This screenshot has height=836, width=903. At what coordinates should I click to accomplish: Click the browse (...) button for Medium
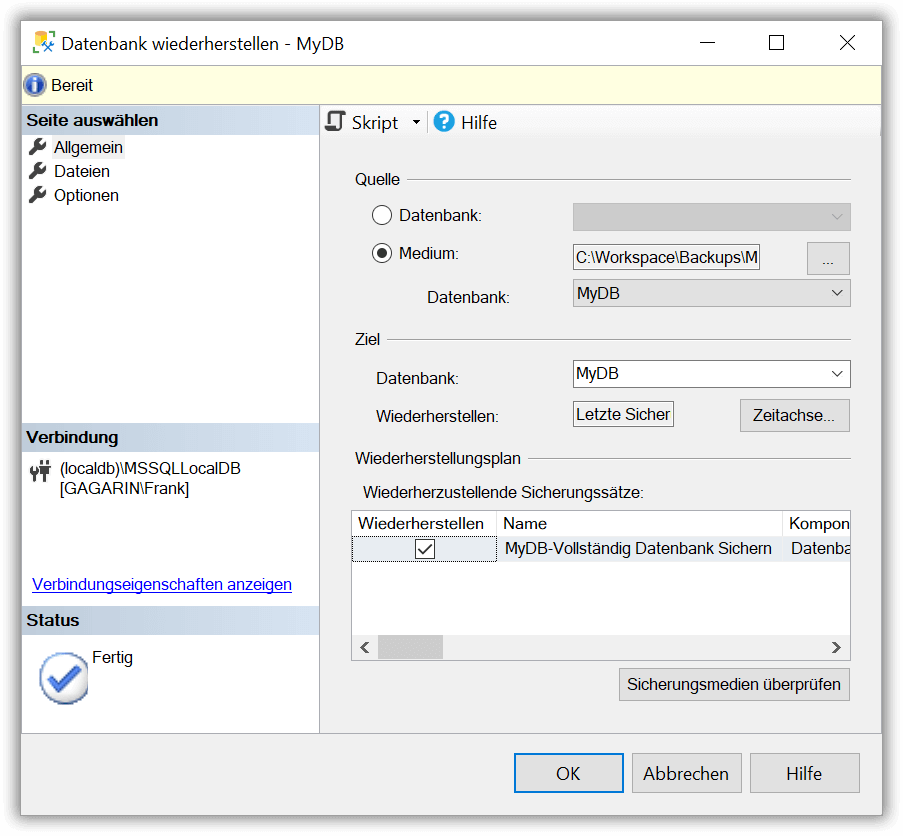[x=828, y=259]
